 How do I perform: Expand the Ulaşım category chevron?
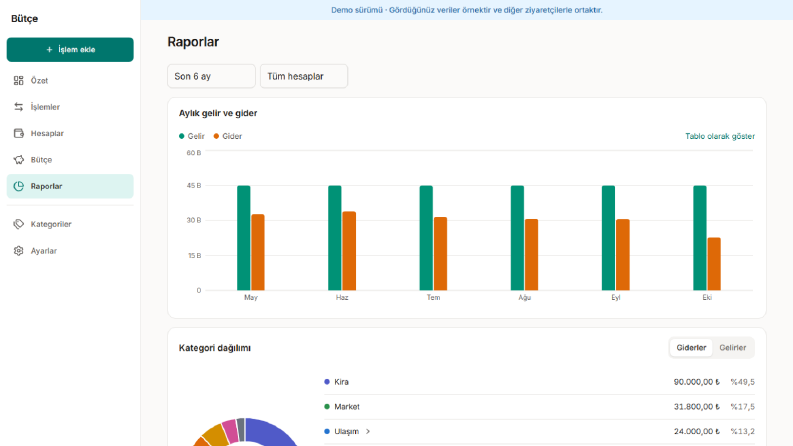point(368,431)
